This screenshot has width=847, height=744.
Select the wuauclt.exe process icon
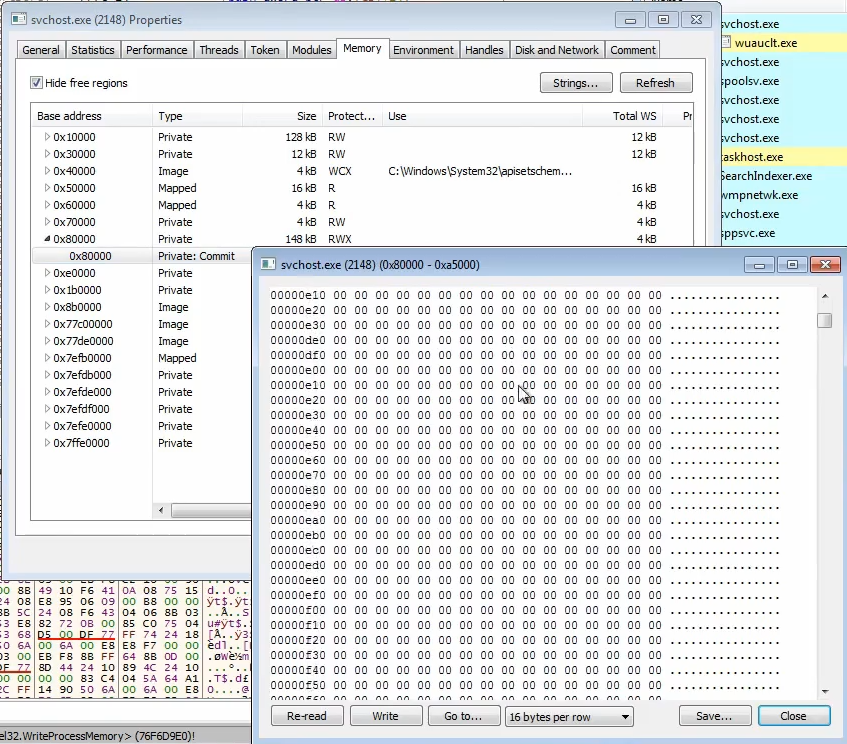click(727, 43)
